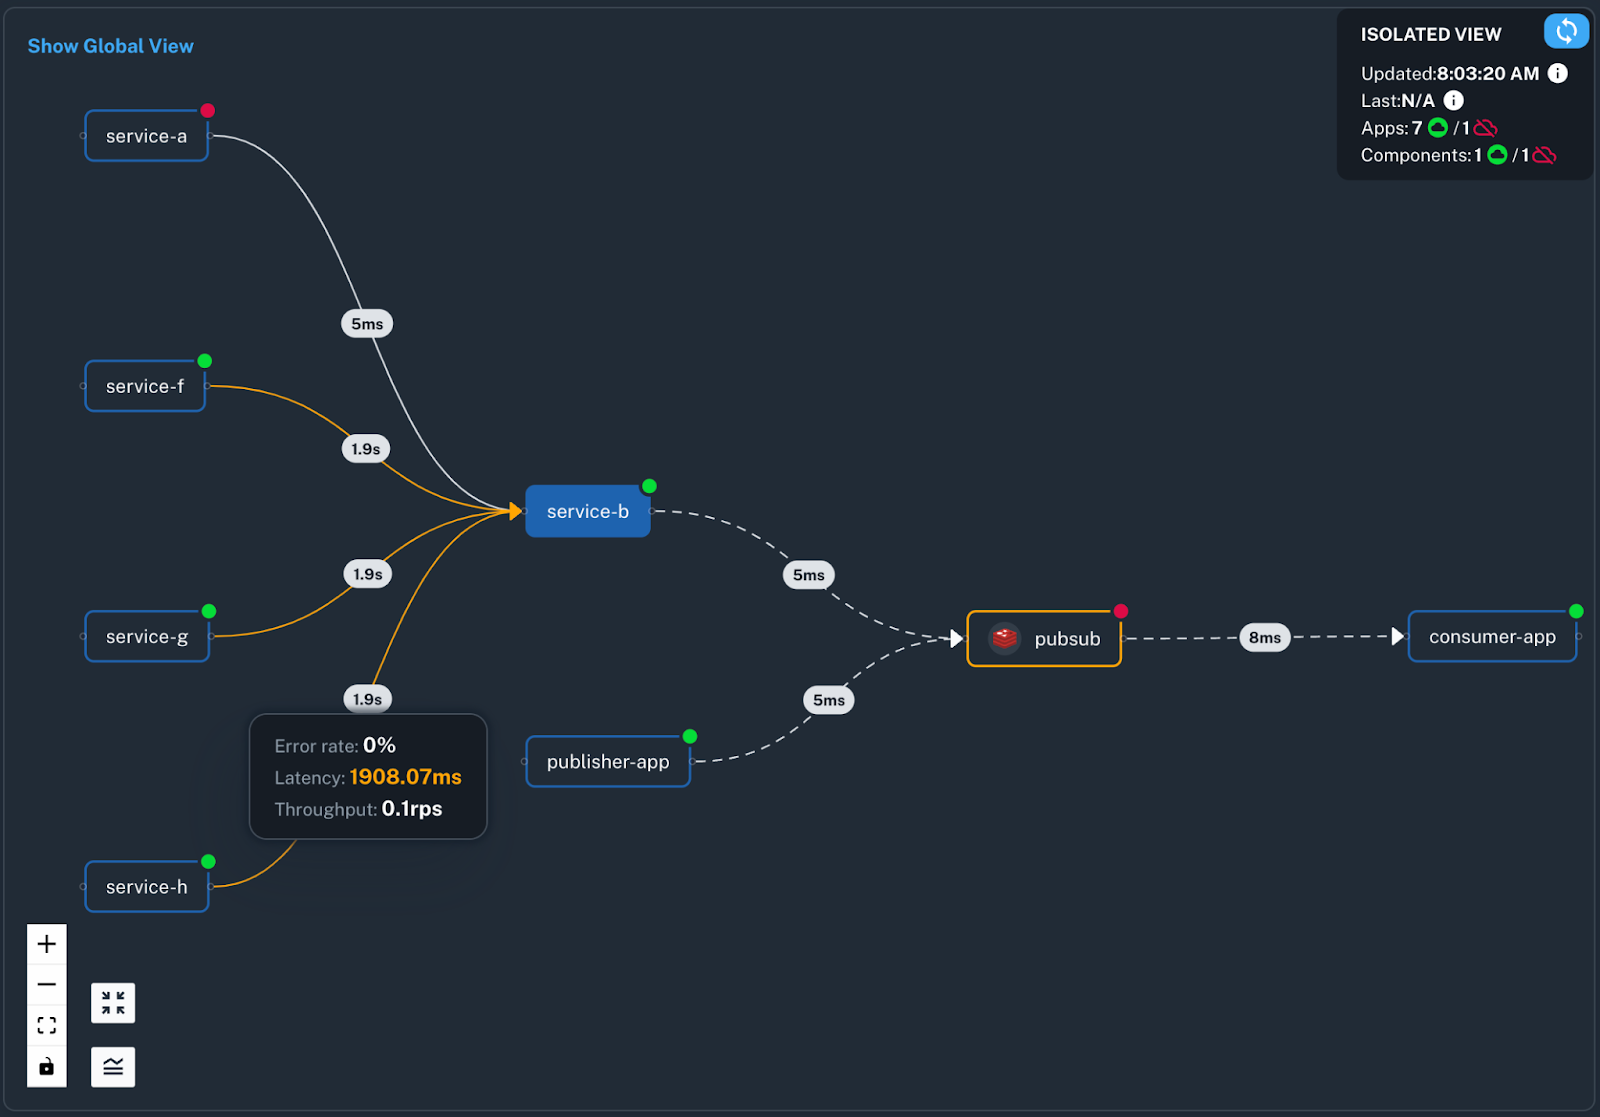Click the zoom in plus button
The height and width of the screenshot is (1117, 1600).
click(47, 944)
